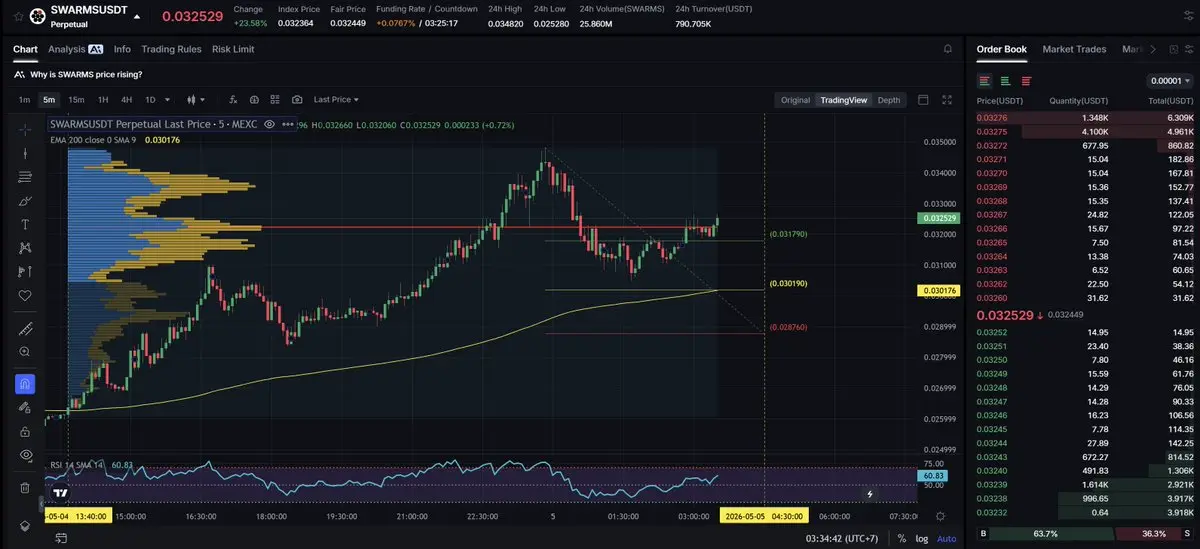Click the trash remove drawings icon
Viewport: 1200px width, 549px height.
click(x=25, y=488)
